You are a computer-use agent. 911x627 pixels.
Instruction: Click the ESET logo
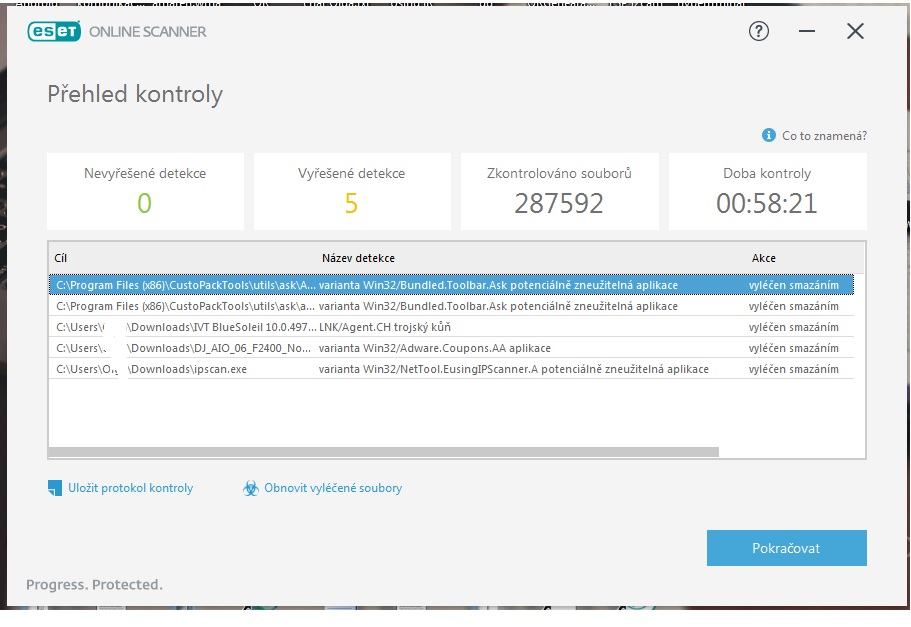pyautogui.click(x=54, y=31)
